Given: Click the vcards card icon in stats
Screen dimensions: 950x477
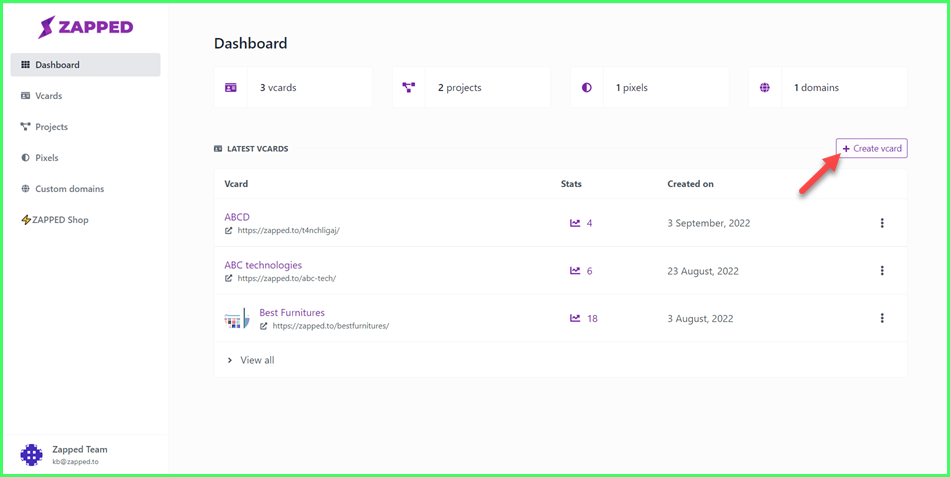Looking at the screenshot, I should 230,88.
